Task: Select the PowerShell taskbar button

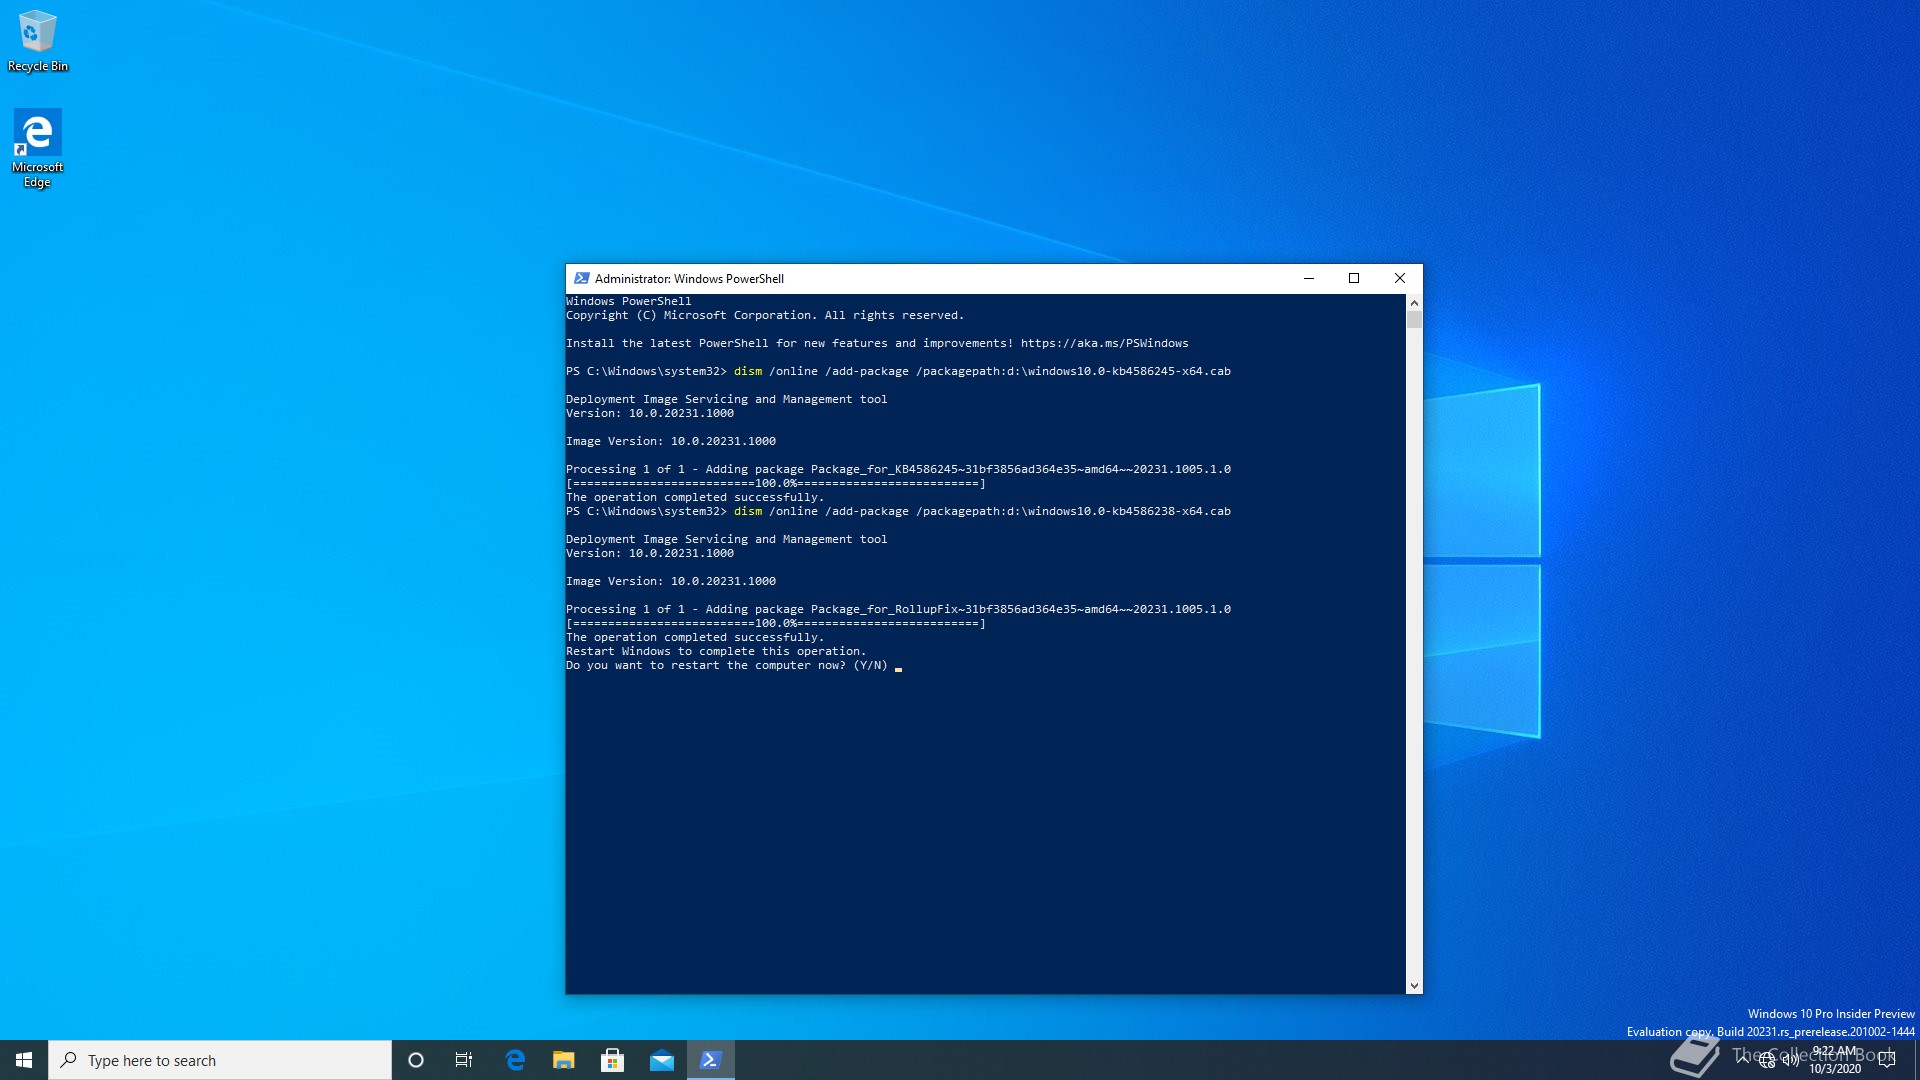Action: pyautogui.click(x=711, y=1060)
